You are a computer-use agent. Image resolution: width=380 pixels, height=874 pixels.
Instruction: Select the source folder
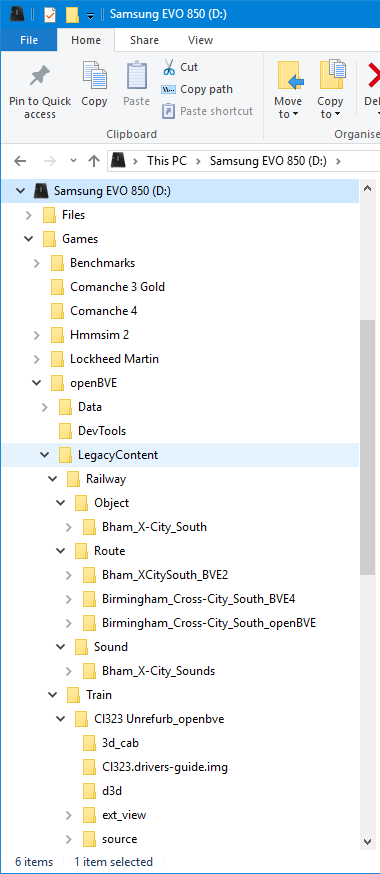tap(119, 838)
